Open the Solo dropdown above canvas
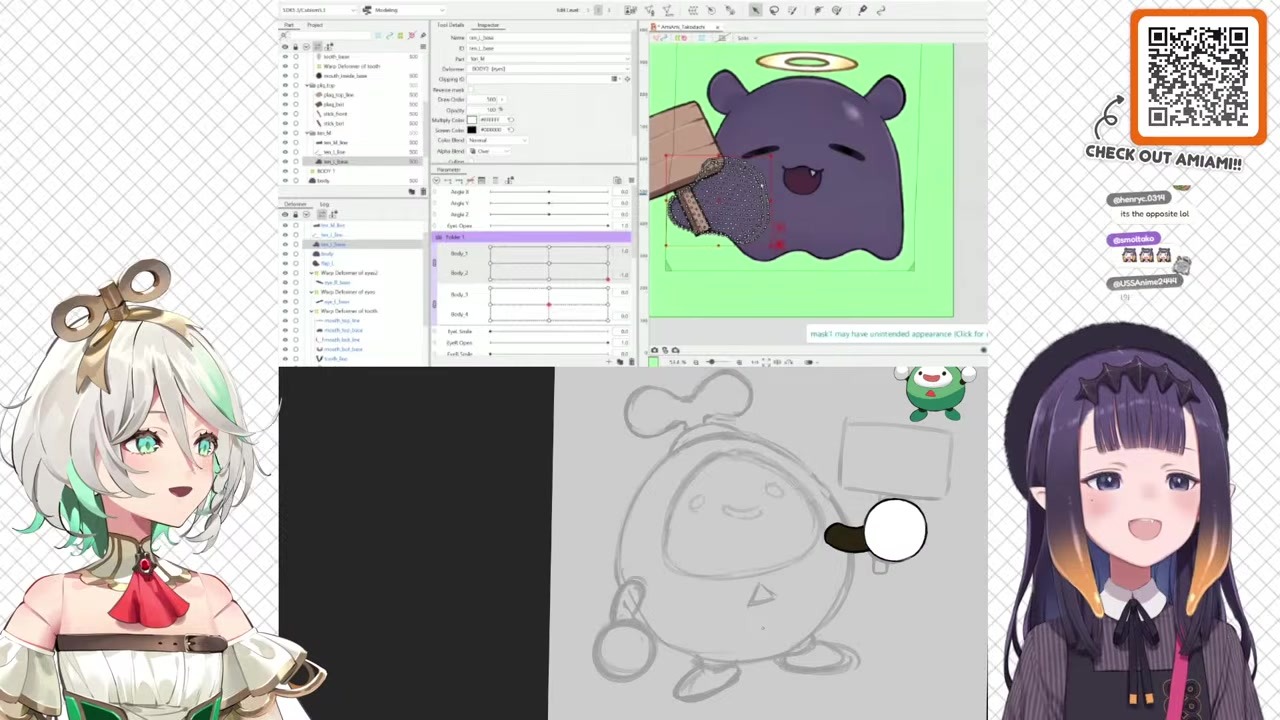Screen dimensions: 1280x720 (748, 38)
